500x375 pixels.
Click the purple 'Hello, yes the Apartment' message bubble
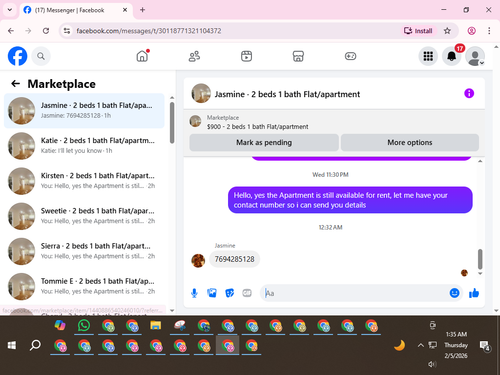(x=350, y=200)
